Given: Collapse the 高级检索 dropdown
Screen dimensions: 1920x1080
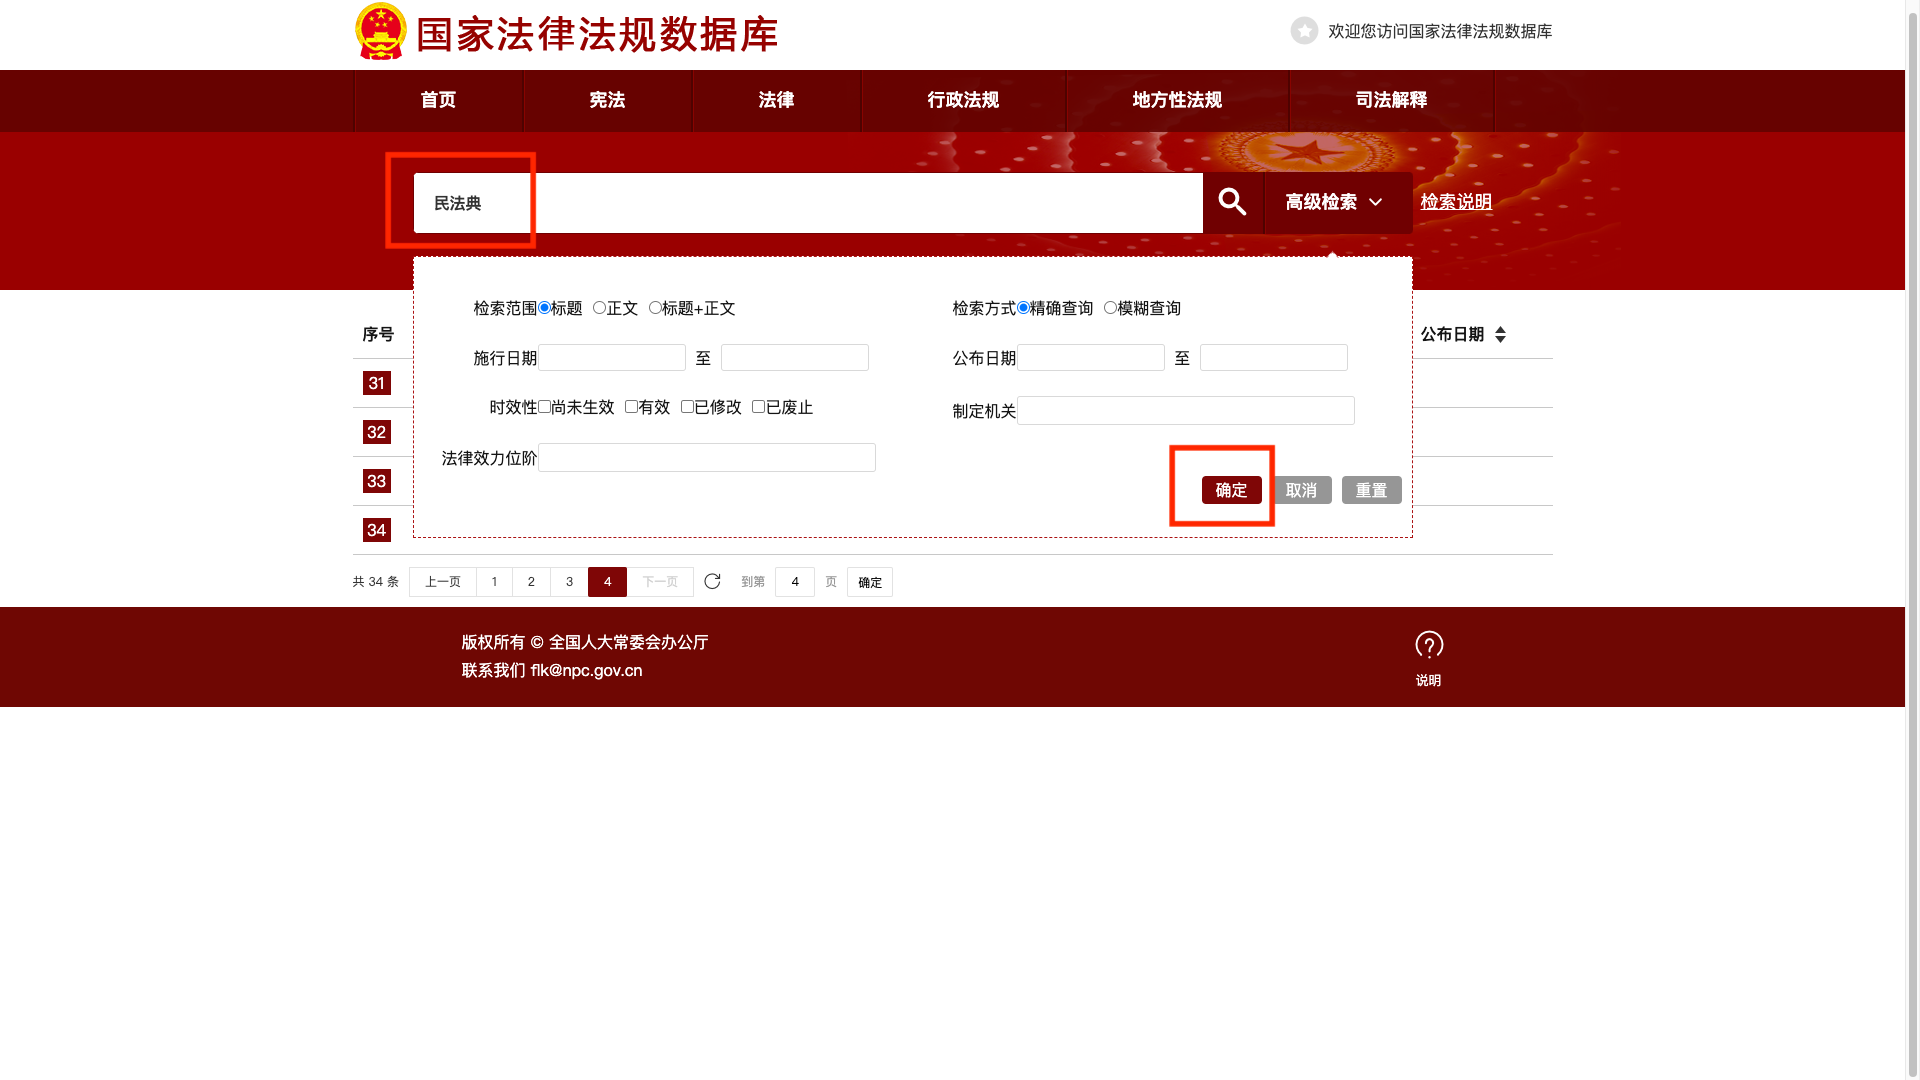Looking at the screenshot, I should click(x=1337, y=203).
